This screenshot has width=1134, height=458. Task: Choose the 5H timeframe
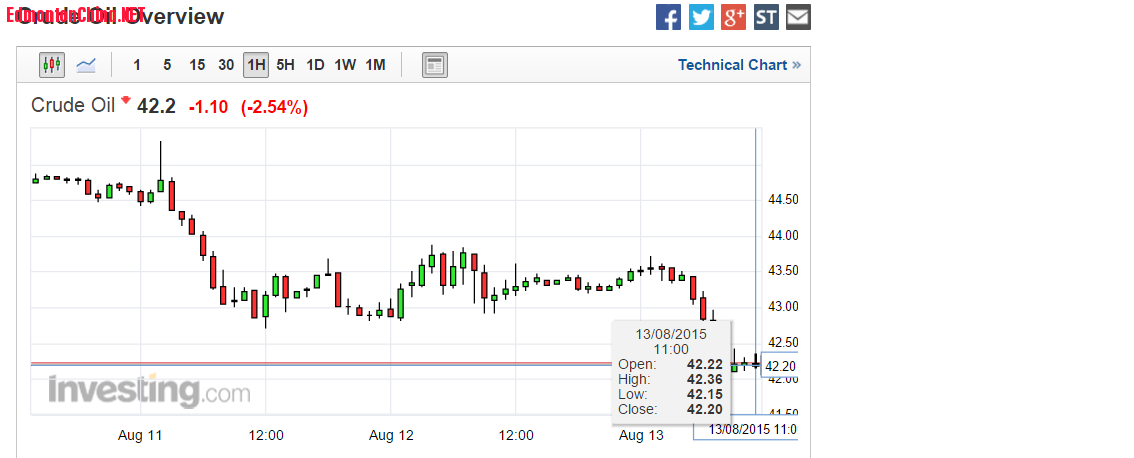[285, 65]
